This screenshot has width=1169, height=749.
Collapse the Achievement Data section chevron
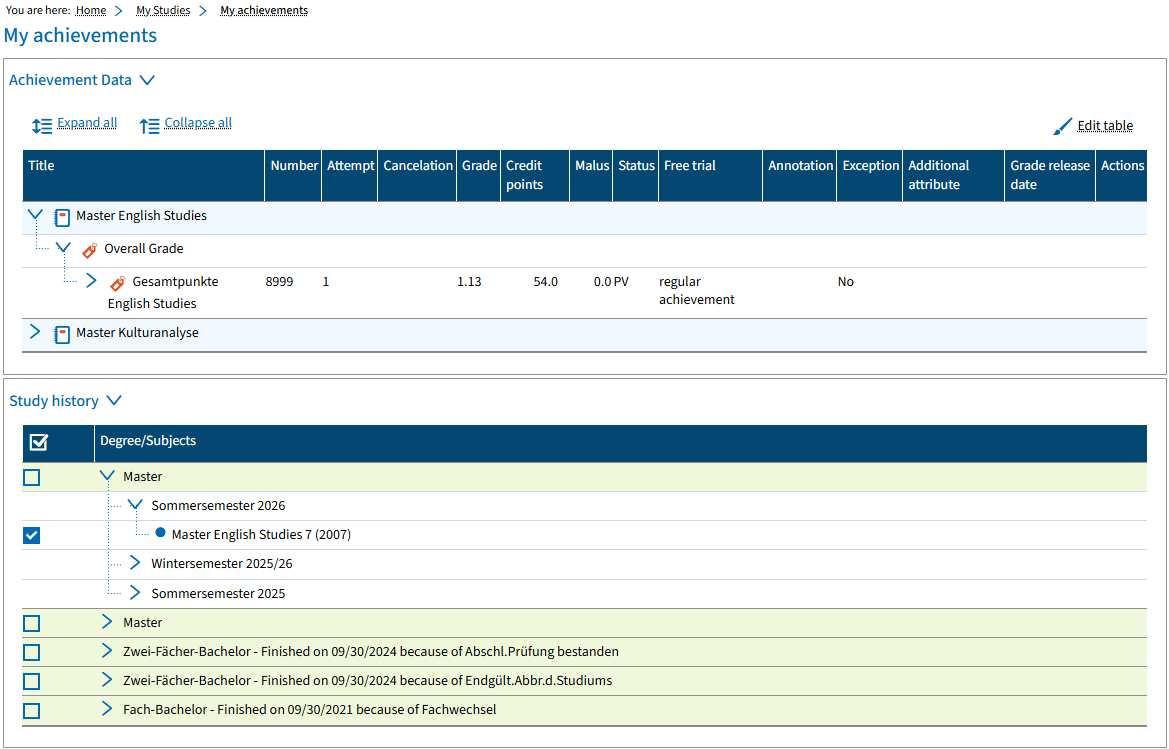click(x=148, y=80)
